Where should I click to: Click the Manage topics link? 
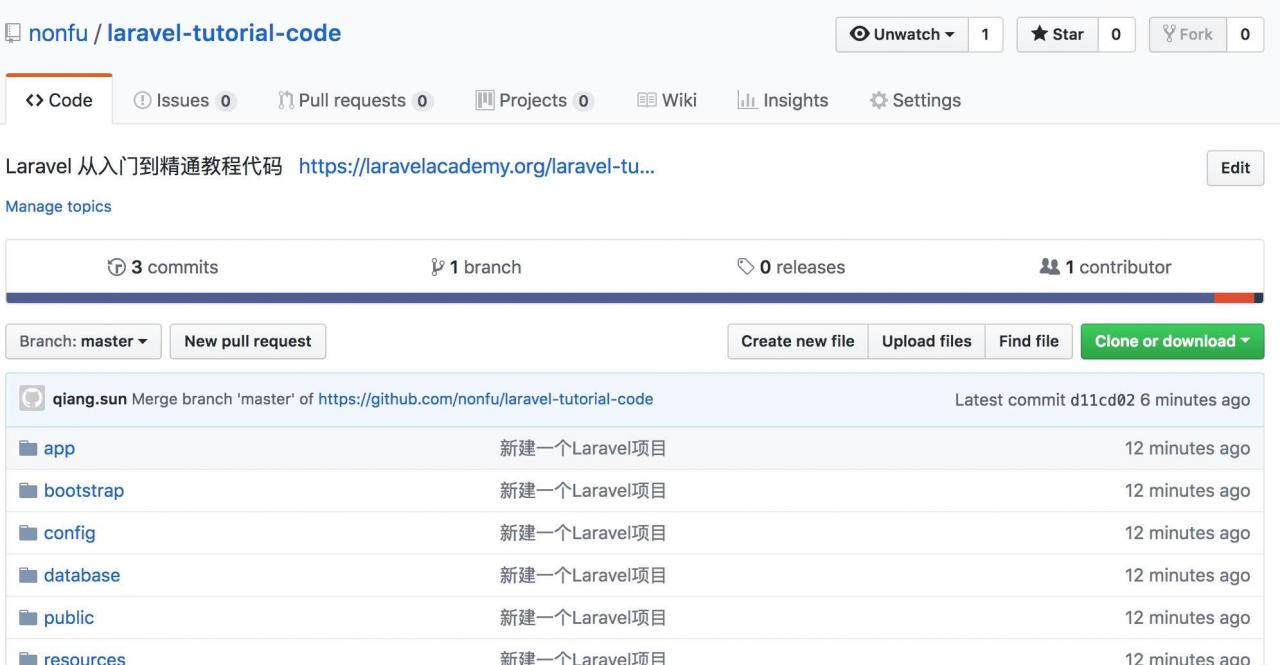point(59,207)
